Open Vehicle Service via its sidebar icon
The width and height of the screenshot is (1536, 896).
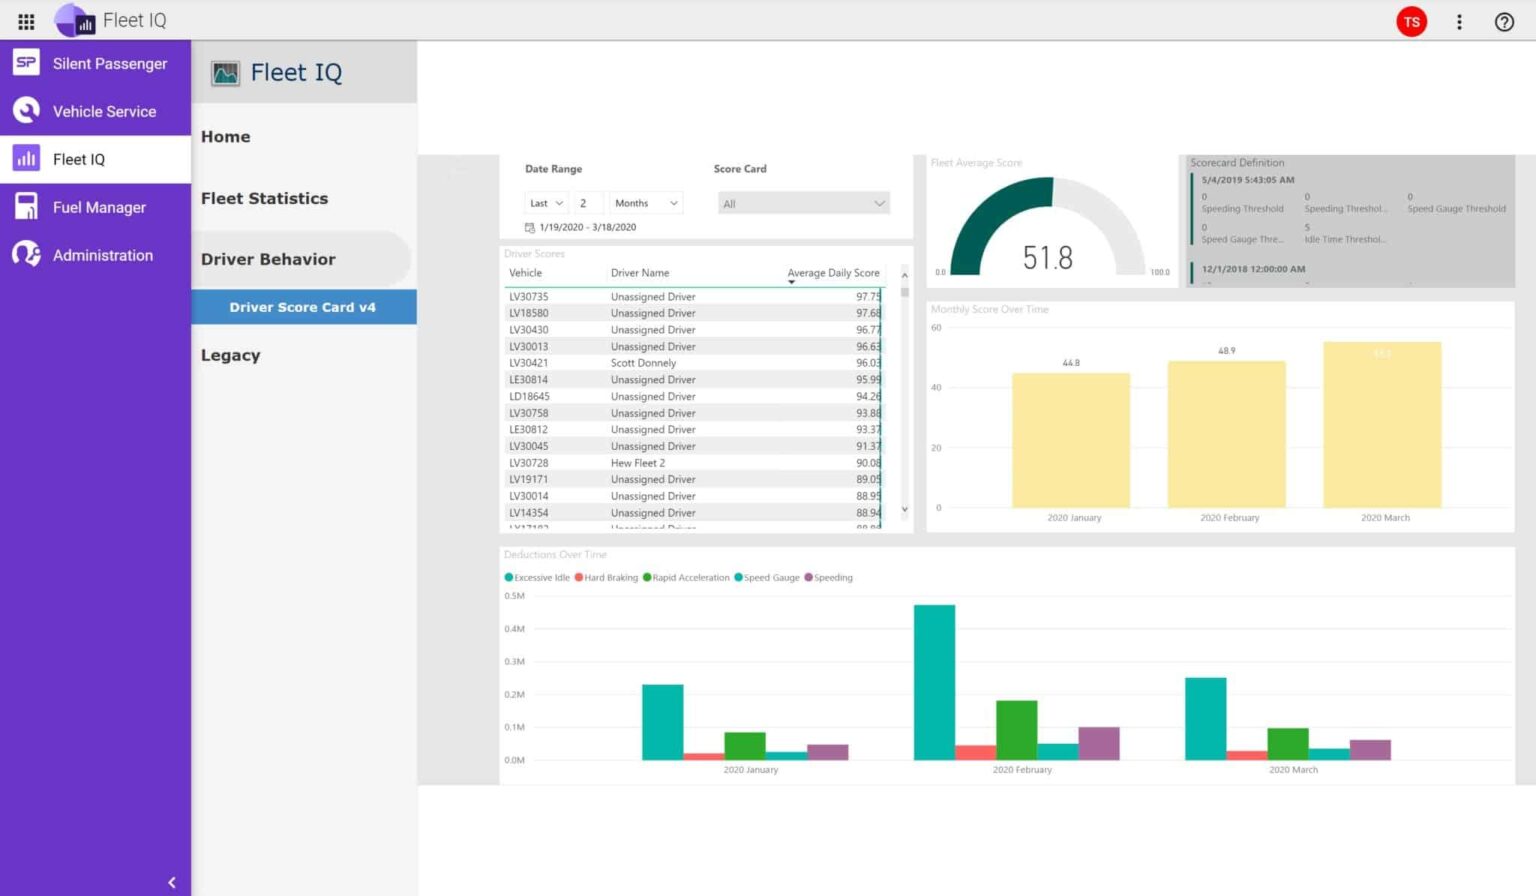tap(26, 111)
